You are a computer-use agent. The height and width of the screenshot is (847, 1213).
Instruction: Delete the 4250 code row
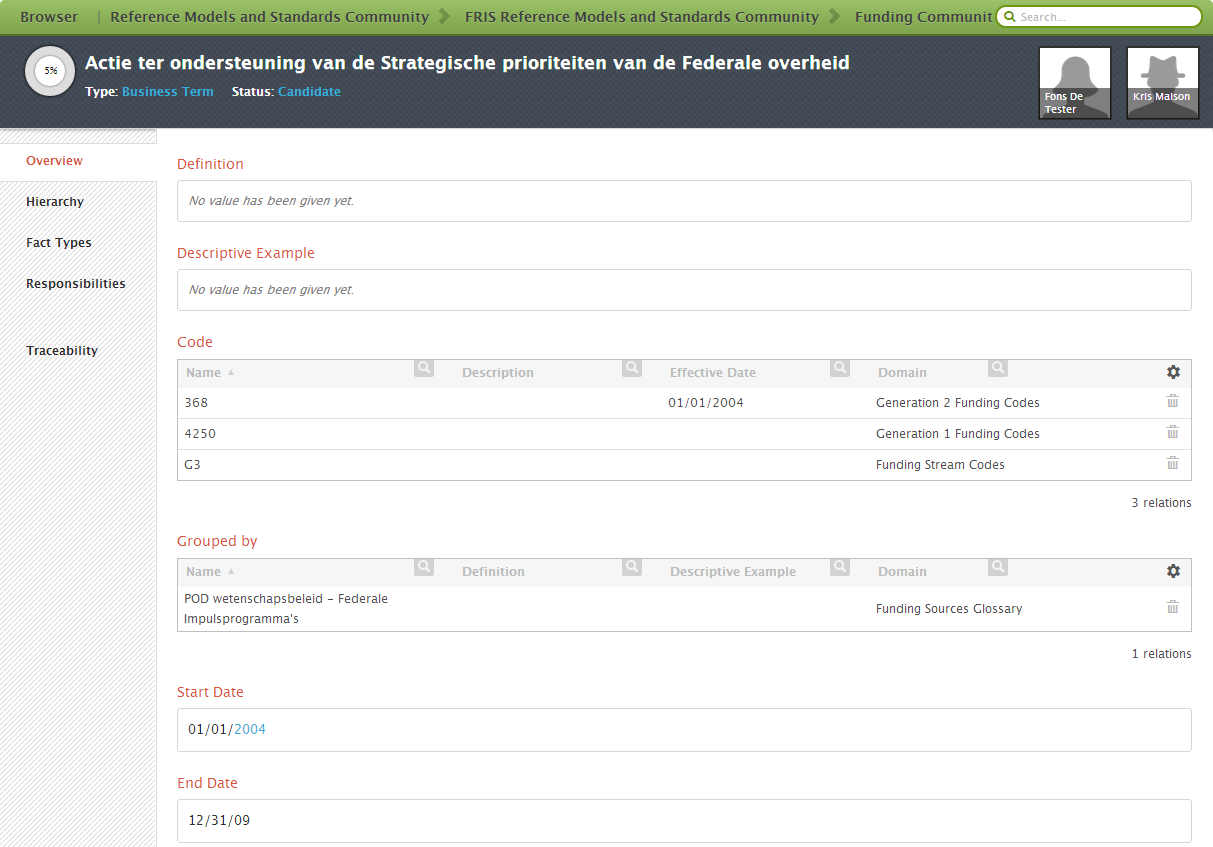[x=1173, y=432]
